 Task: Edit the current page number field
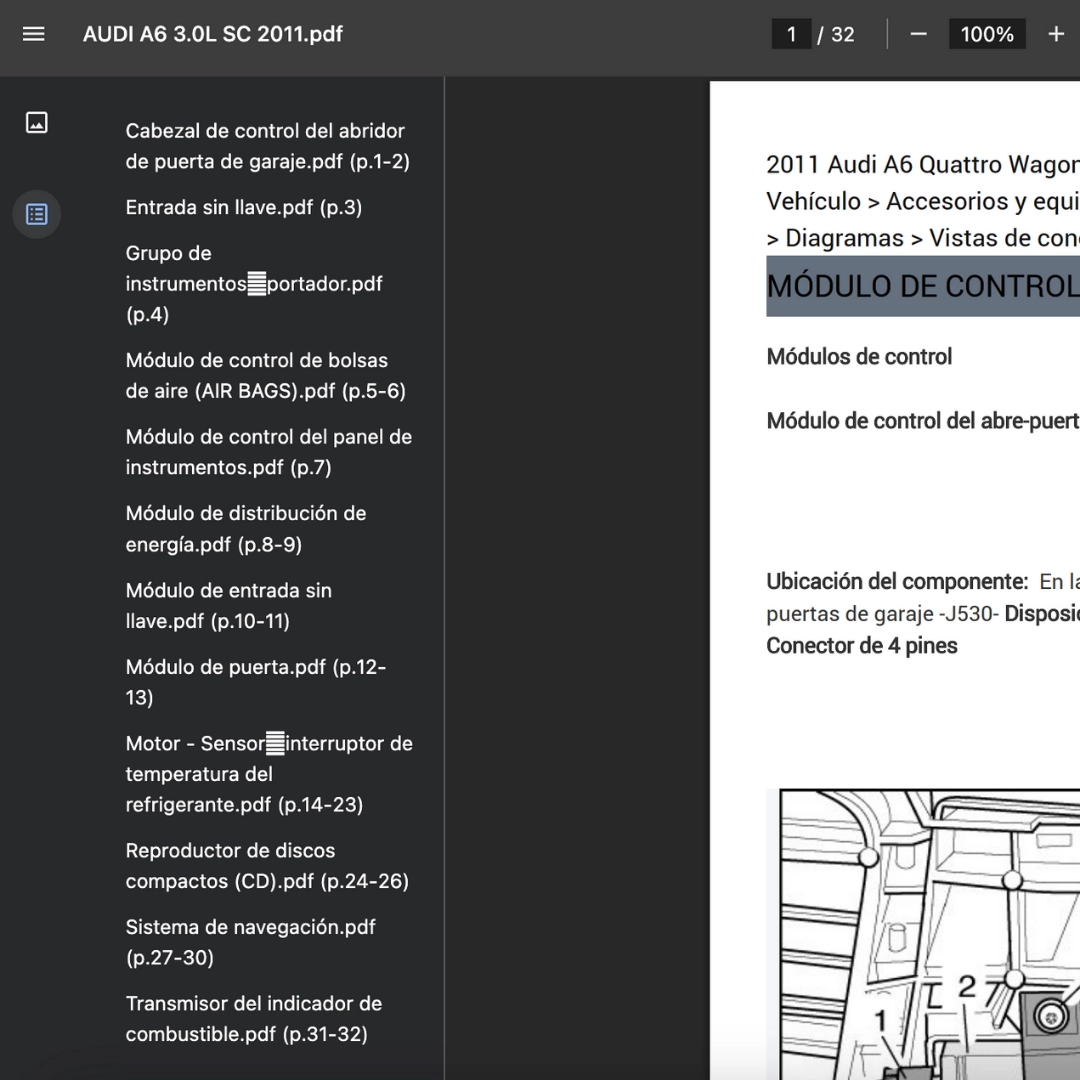point(791,34)
